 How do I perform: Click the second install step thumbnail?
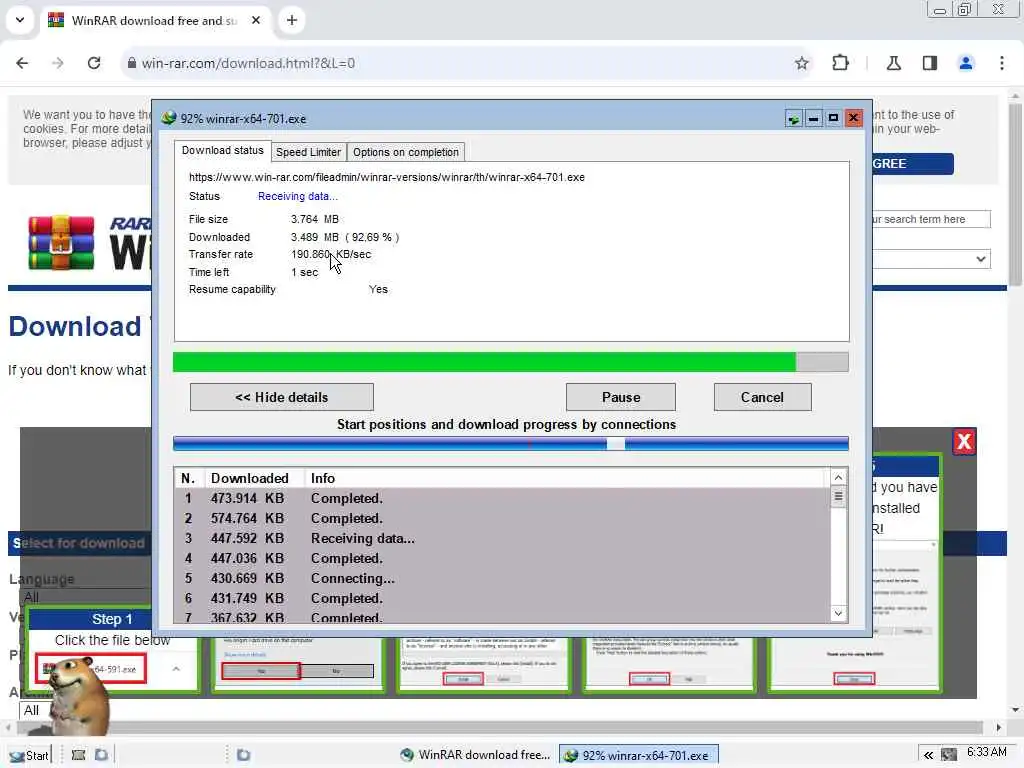(x=298, y=664)
